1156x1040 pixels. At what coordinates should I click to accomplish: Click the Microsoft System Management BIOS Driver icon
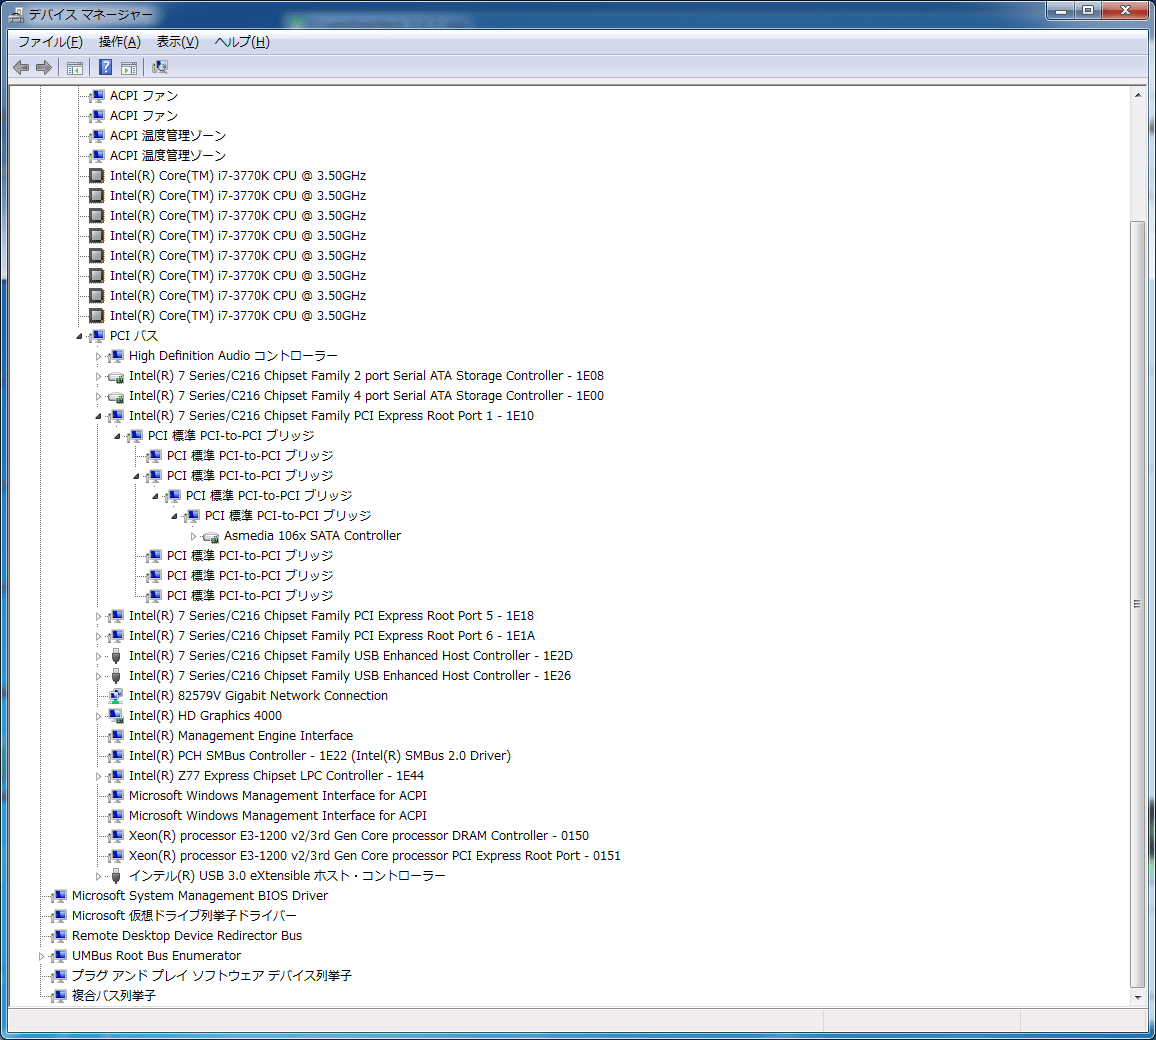click(x=59, y=896)
